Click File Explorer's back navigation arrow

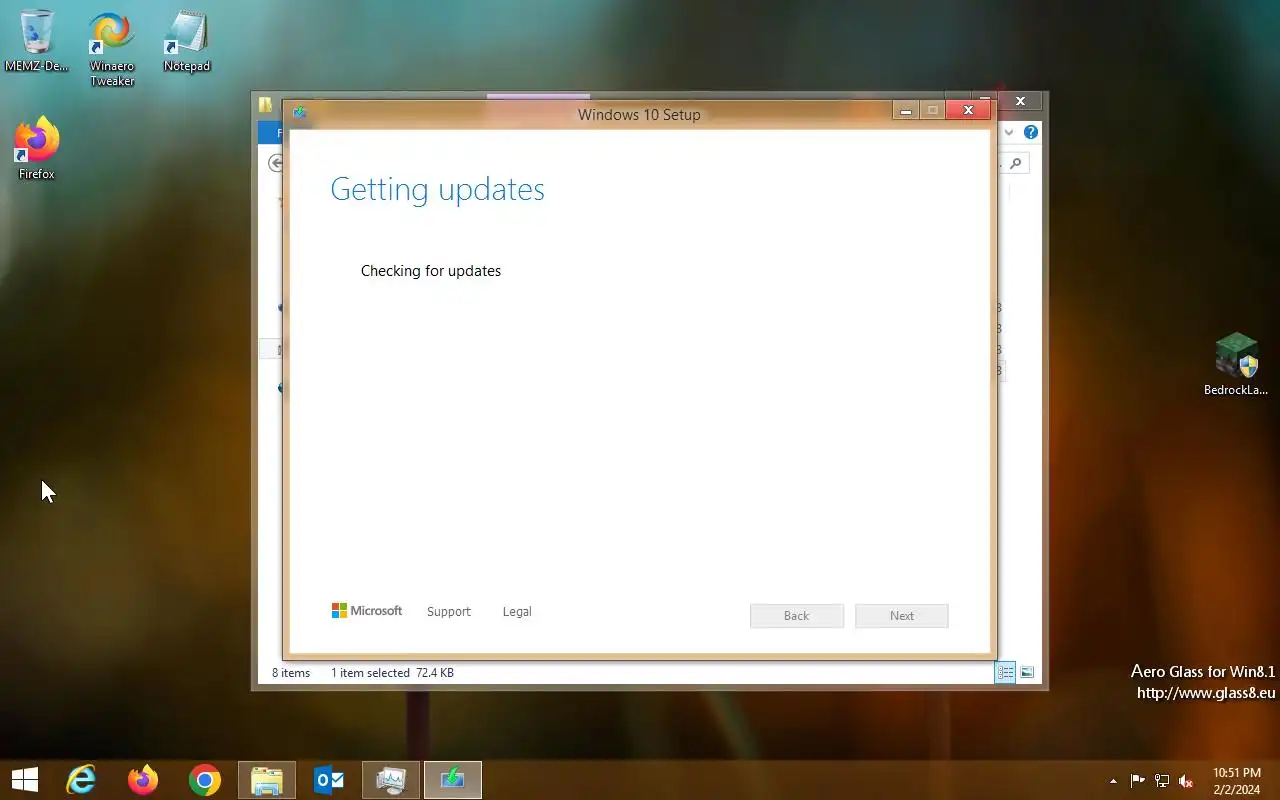pos(276,163)
